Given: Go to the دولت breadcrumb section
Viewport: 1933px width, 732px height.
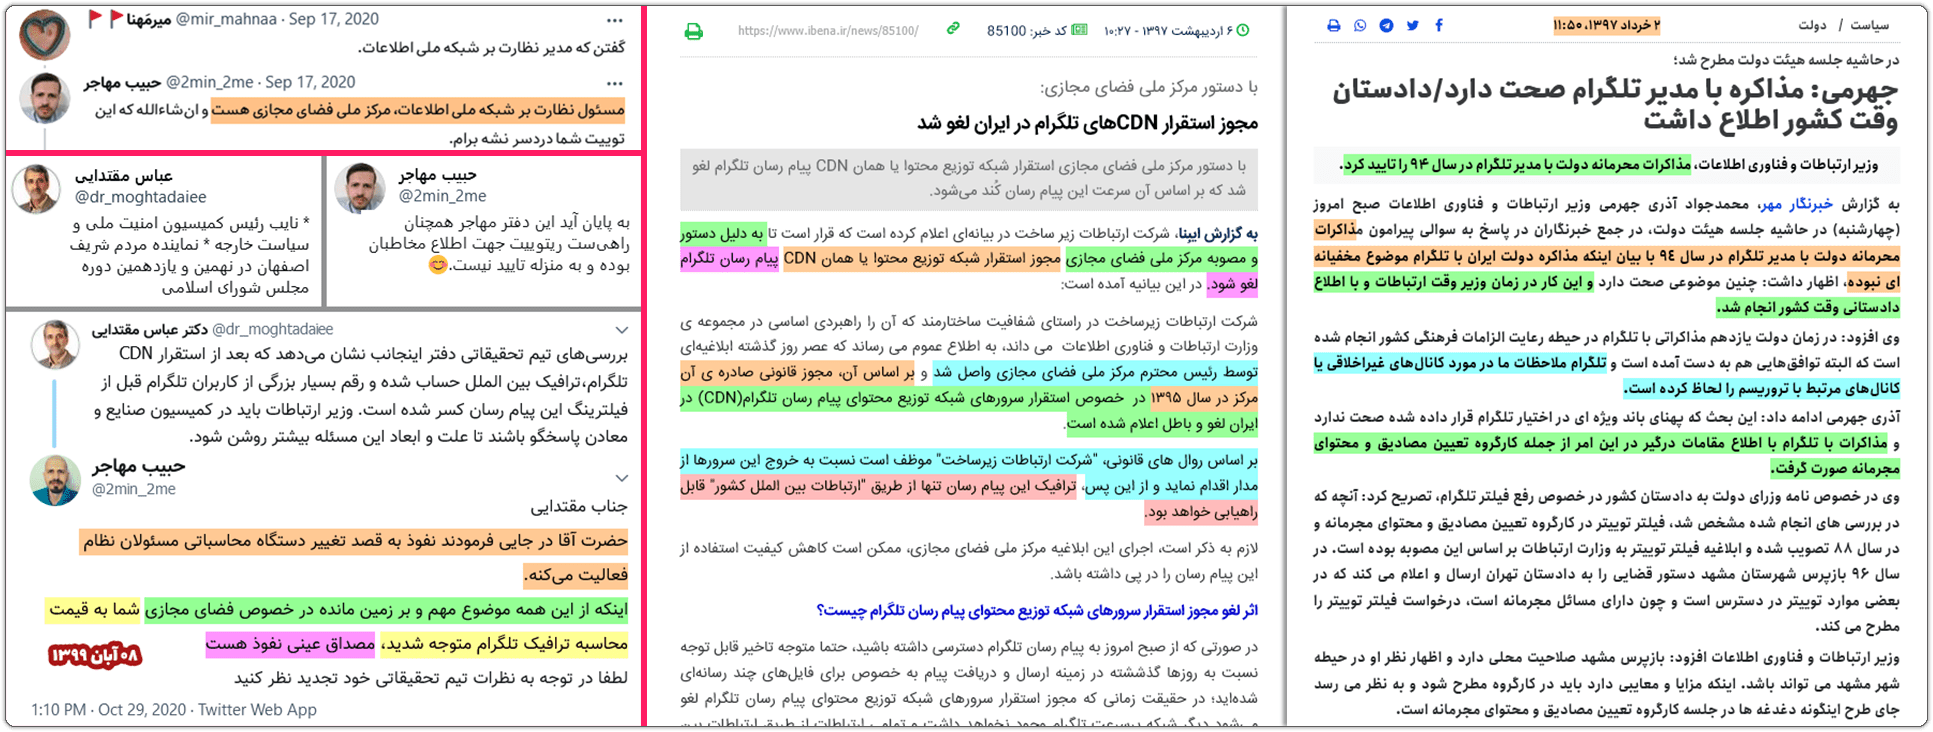Looking at the screenshot, I should pos(1812,25).
